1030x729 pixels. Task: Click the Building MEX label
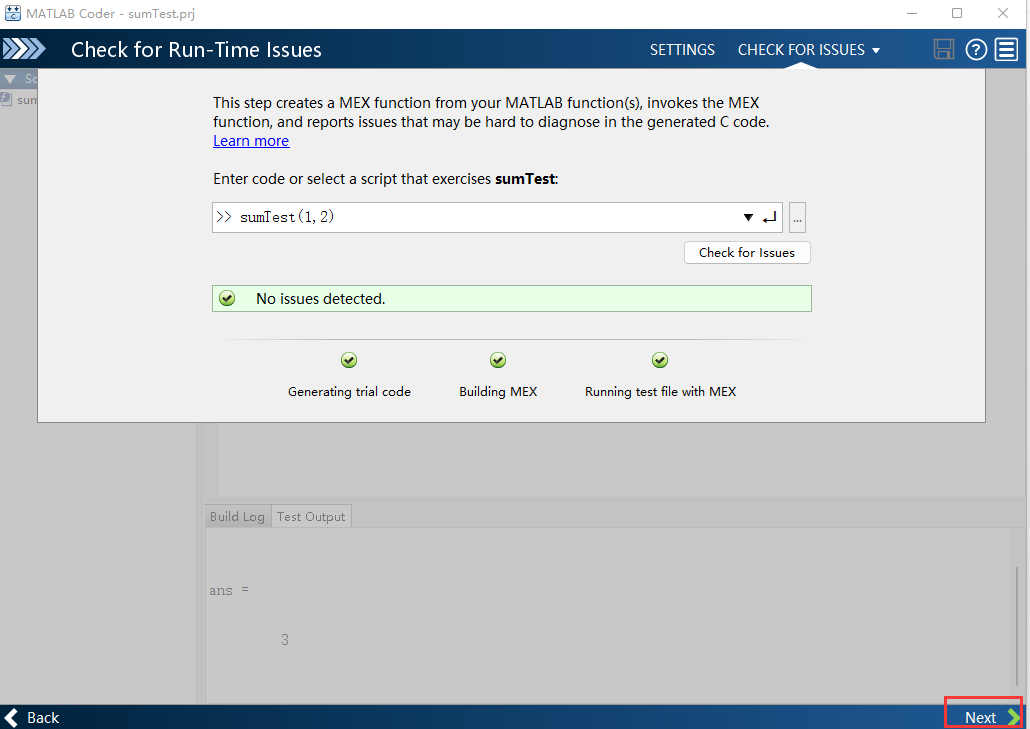tap(498, 391)
